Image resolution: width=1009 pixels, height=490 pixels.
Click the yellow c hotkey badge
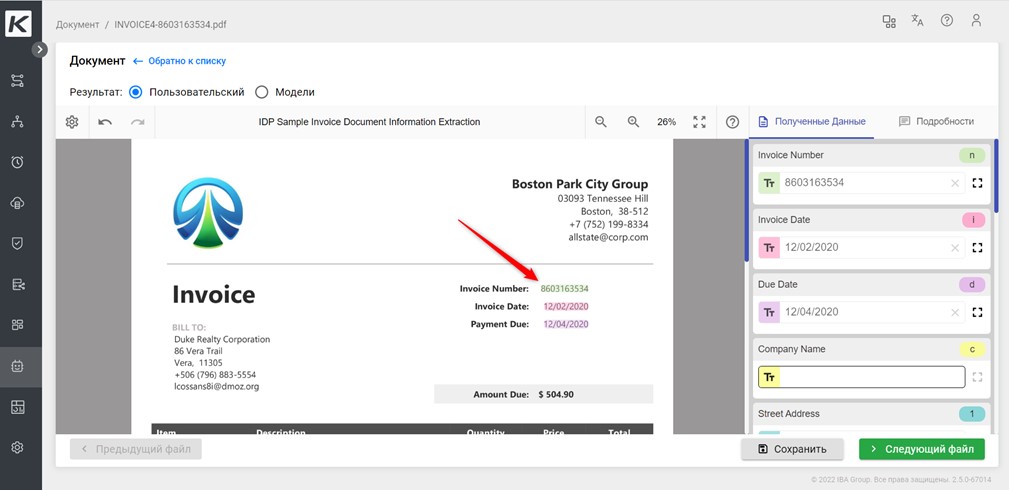pyautogui.click(x=972, y=349)
